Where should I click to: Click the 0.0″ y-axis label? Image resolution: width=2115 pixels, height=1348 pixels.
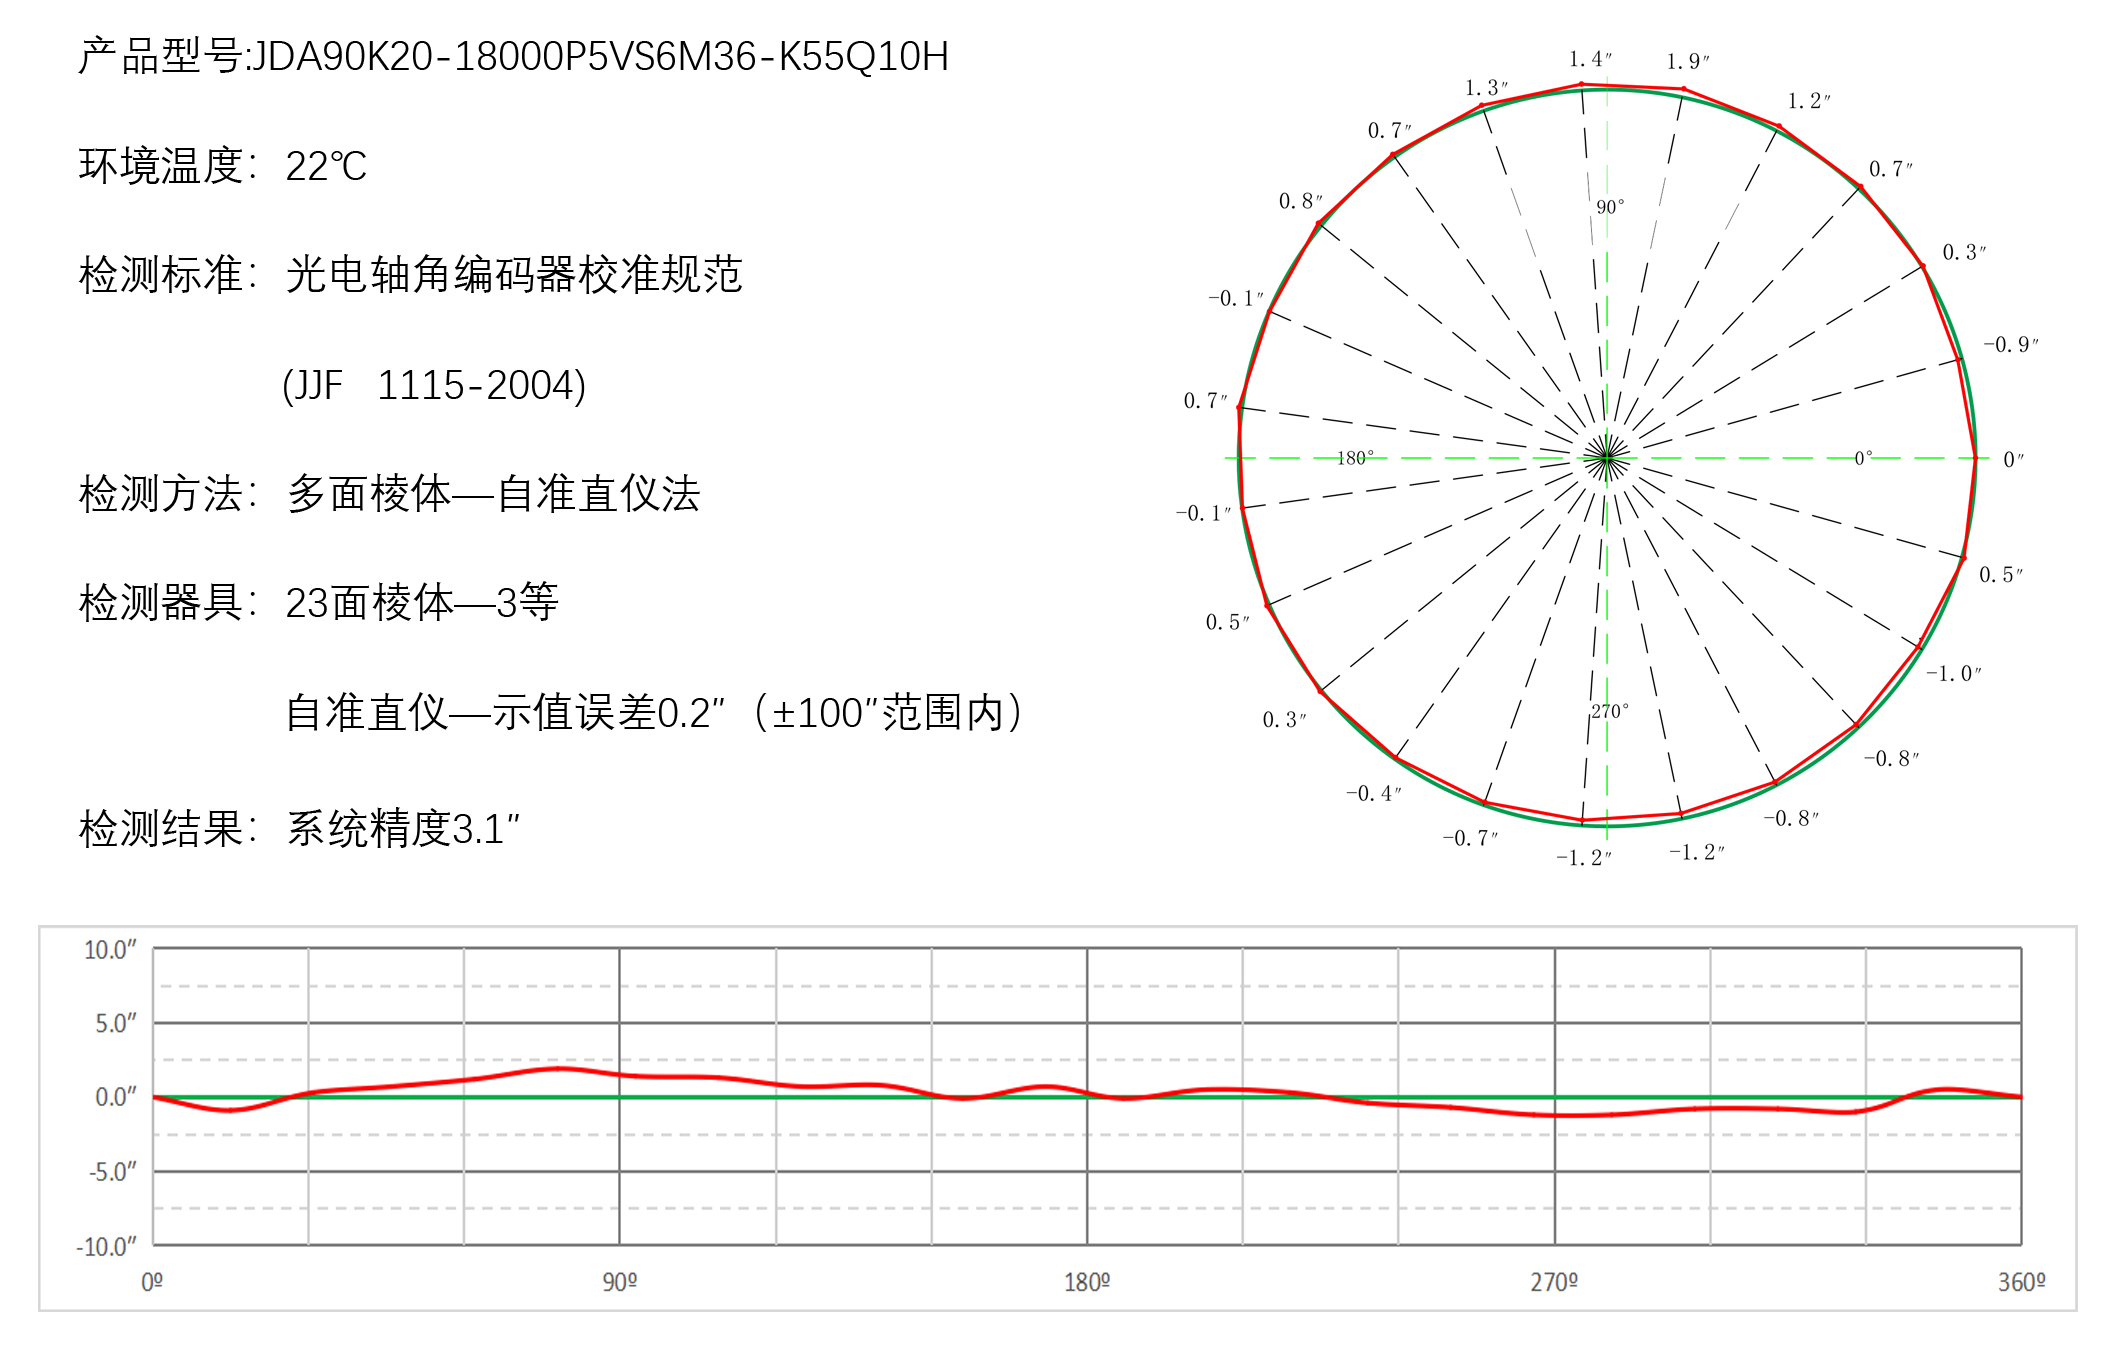click(115, 1097)
